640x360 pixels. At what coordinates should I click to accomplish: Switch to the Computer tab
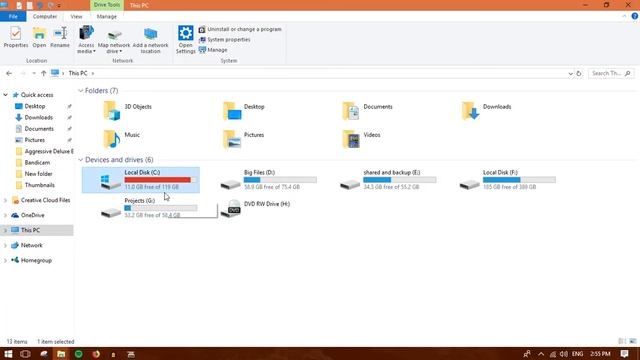(x=45, y=16)
